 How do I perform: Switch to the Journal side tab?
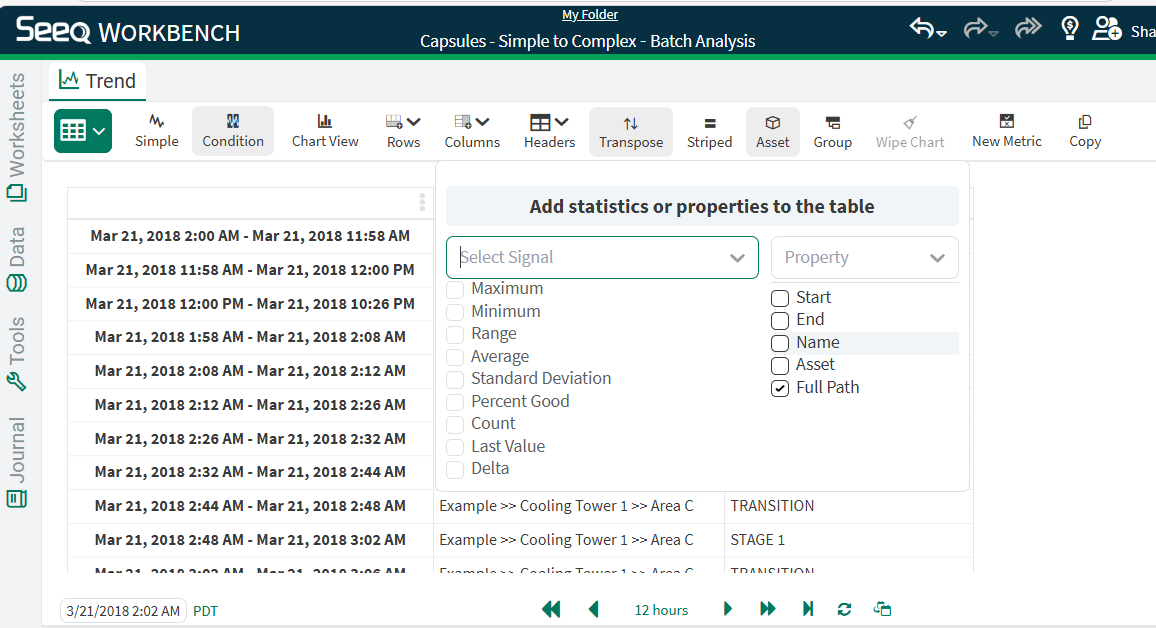coord(17,462)
